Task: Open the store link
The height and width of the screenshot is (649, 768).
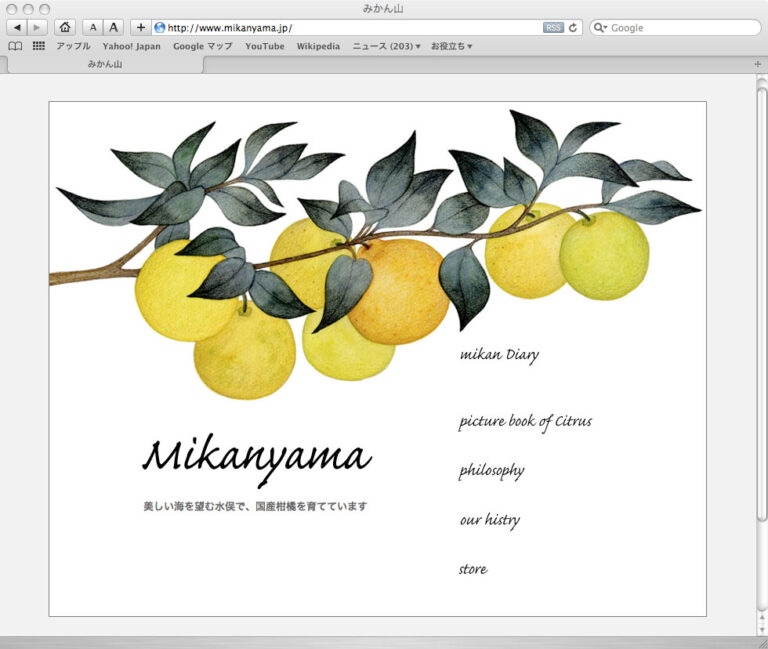Action: (x=473, y=569)
